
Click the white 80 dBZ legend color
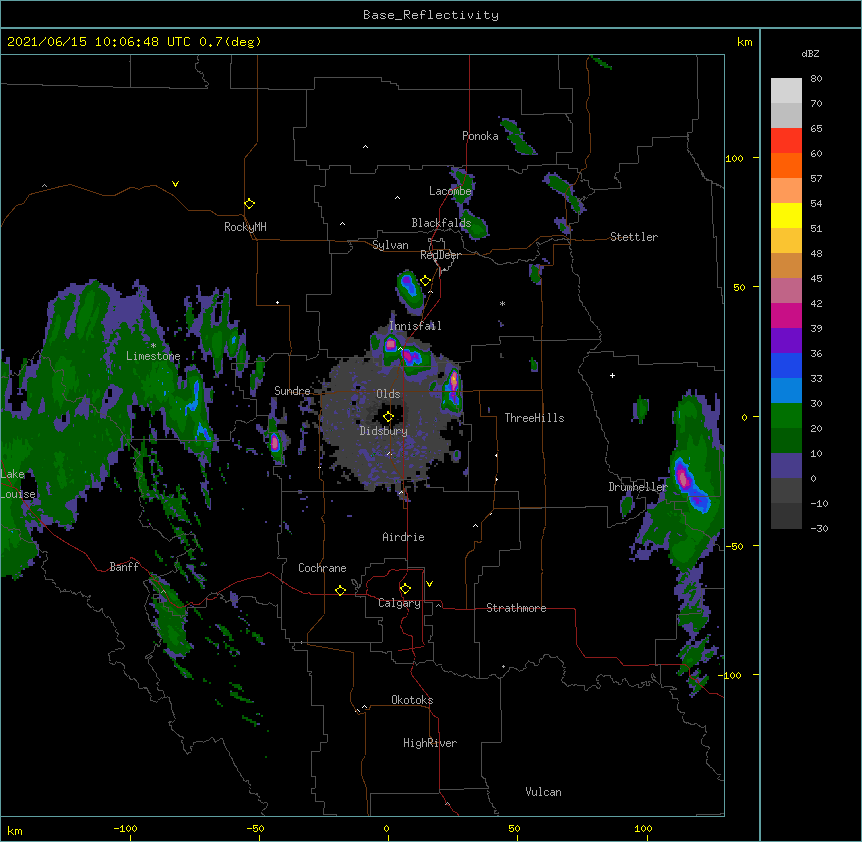click(786, 90)
